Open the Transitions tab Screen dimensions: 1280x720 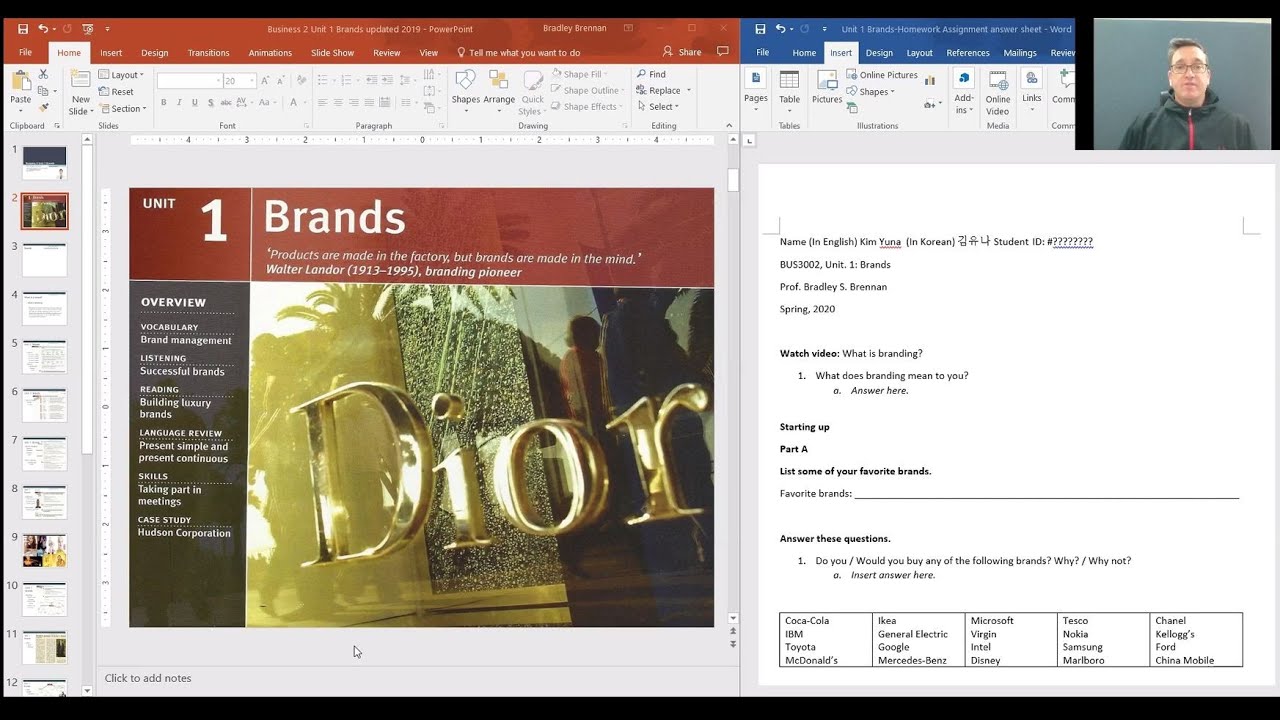coord(208,53)
